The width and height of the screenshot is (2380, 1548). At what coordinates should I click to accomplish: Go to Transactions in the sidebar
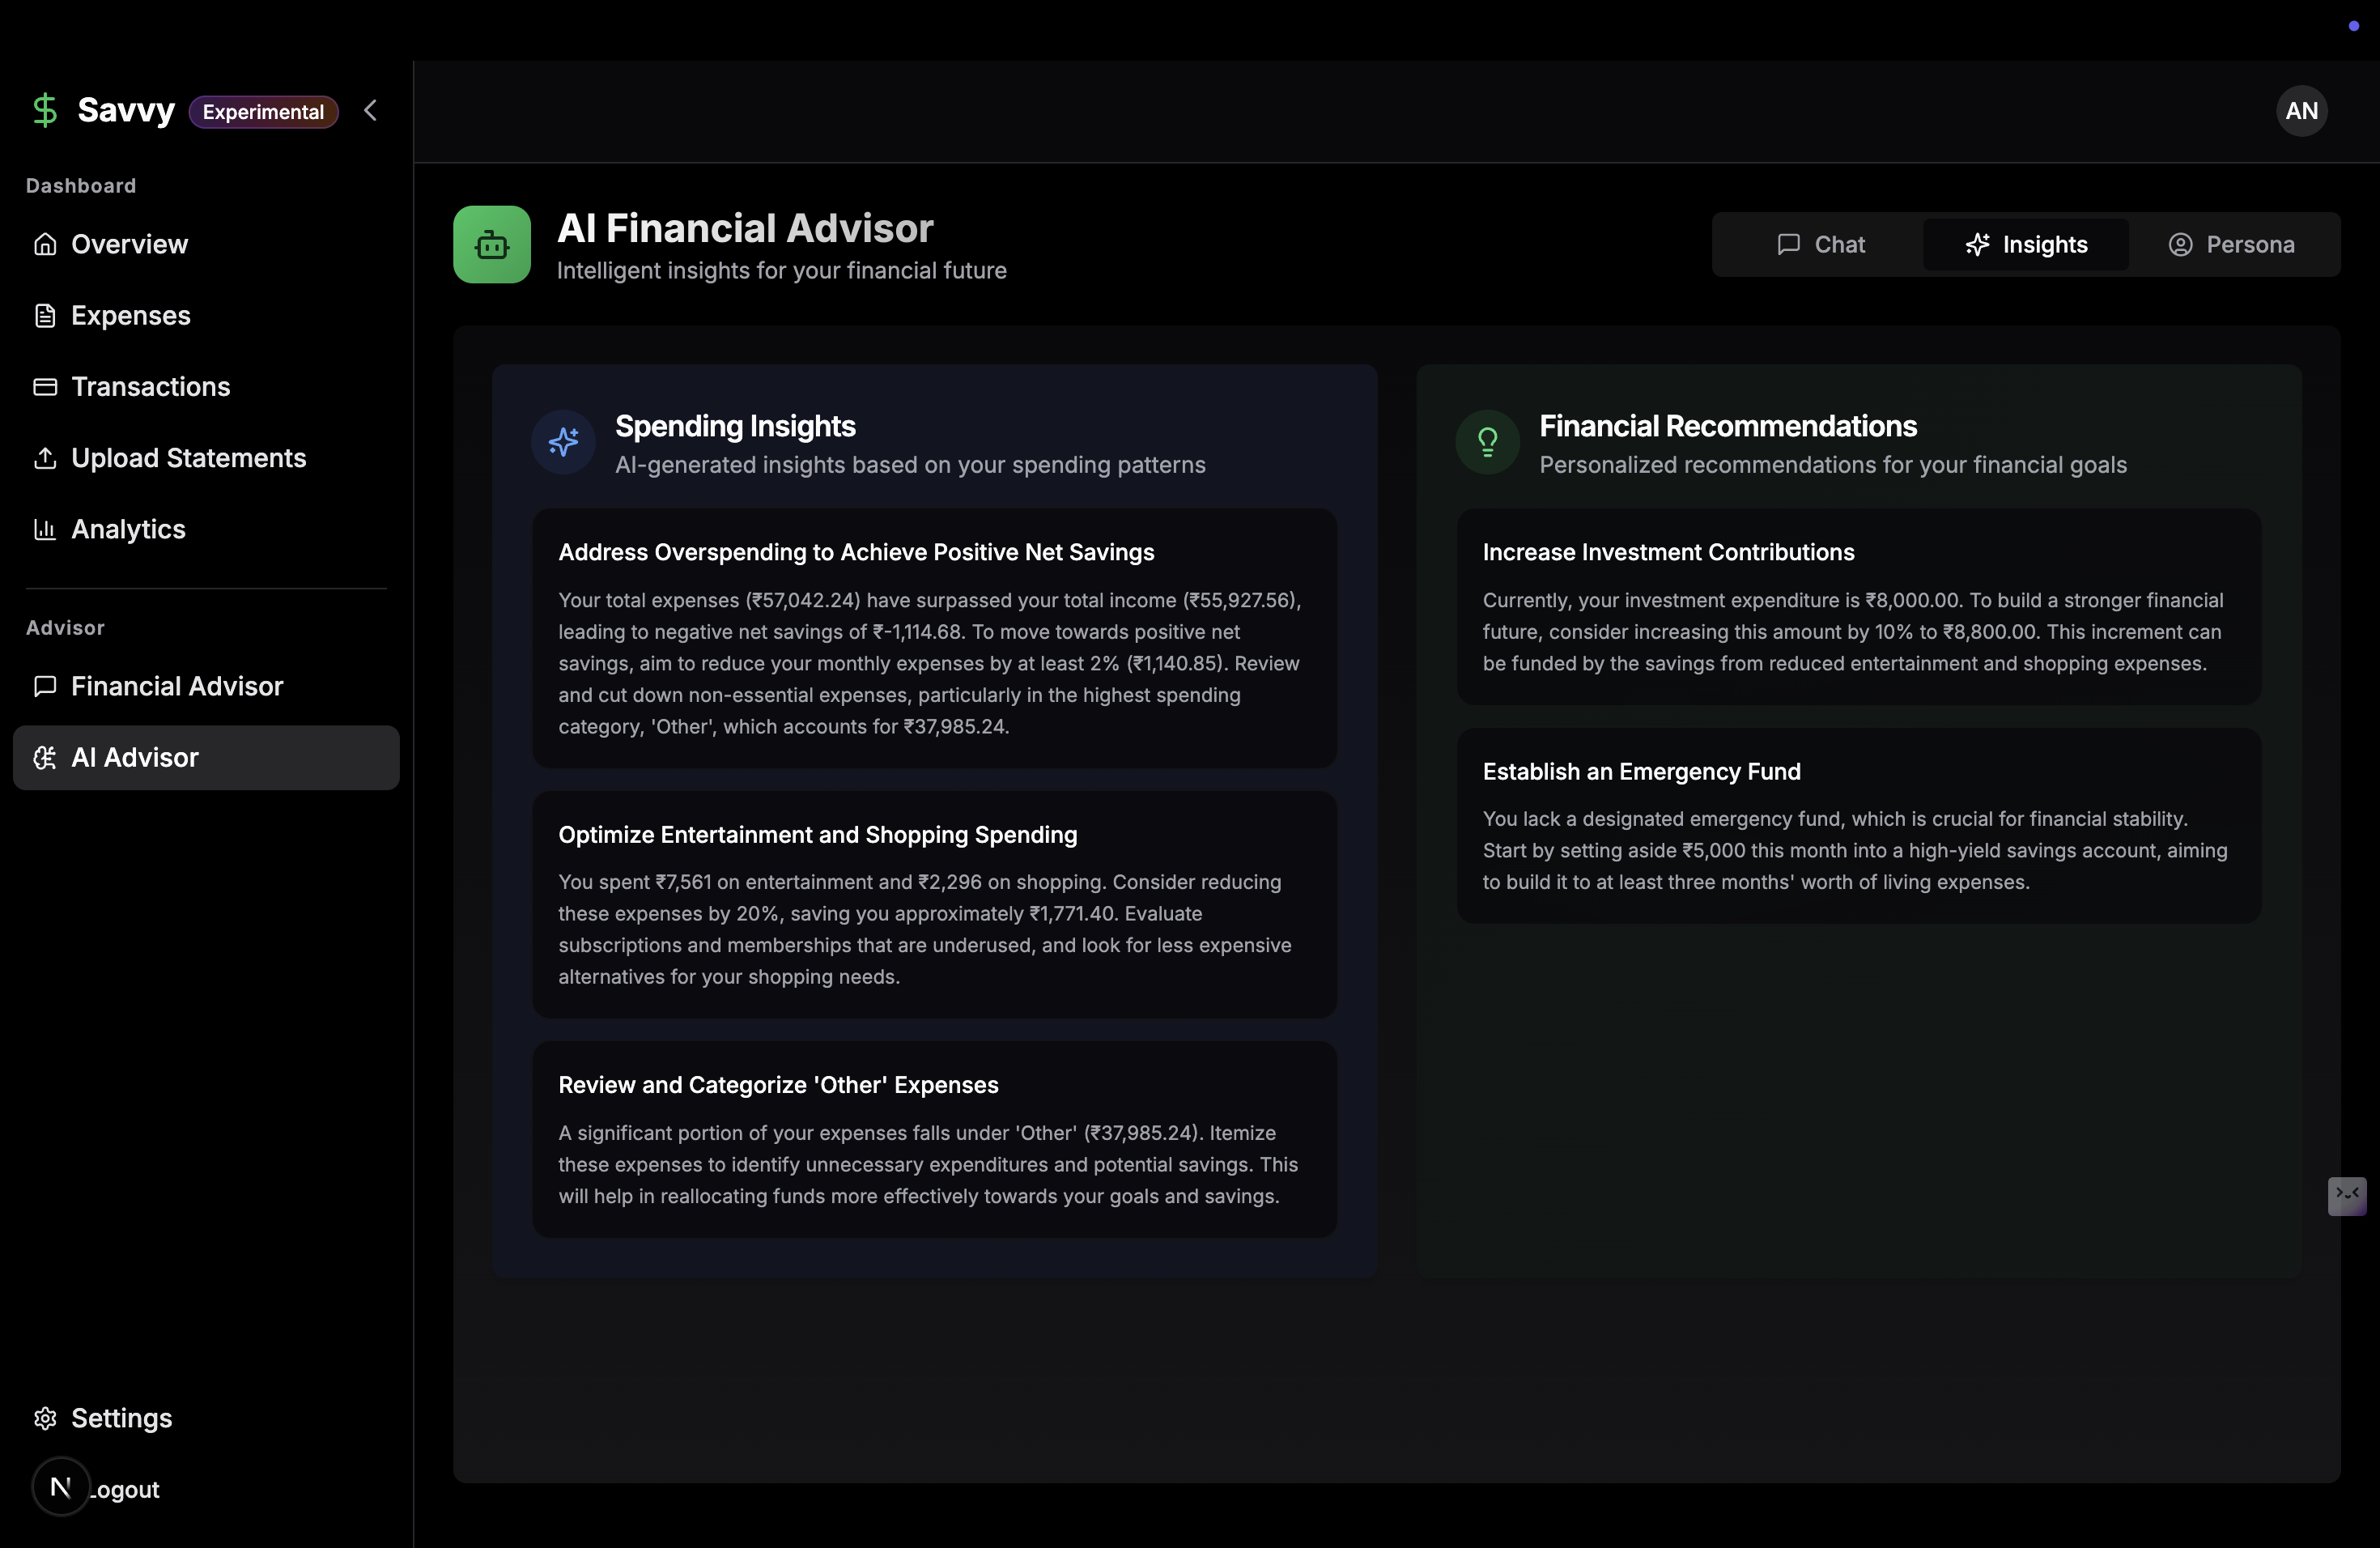coord(150,387)
